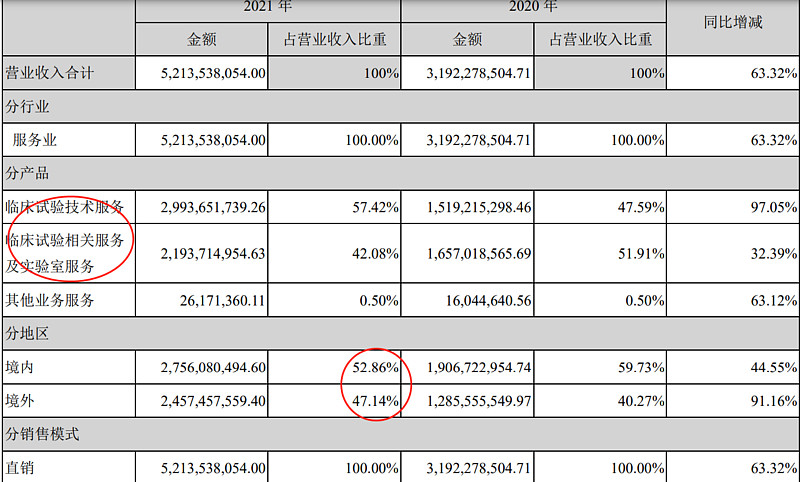Click 2021 amount in 营业收入合计 row
800x482 pixels.
[213, 73]
